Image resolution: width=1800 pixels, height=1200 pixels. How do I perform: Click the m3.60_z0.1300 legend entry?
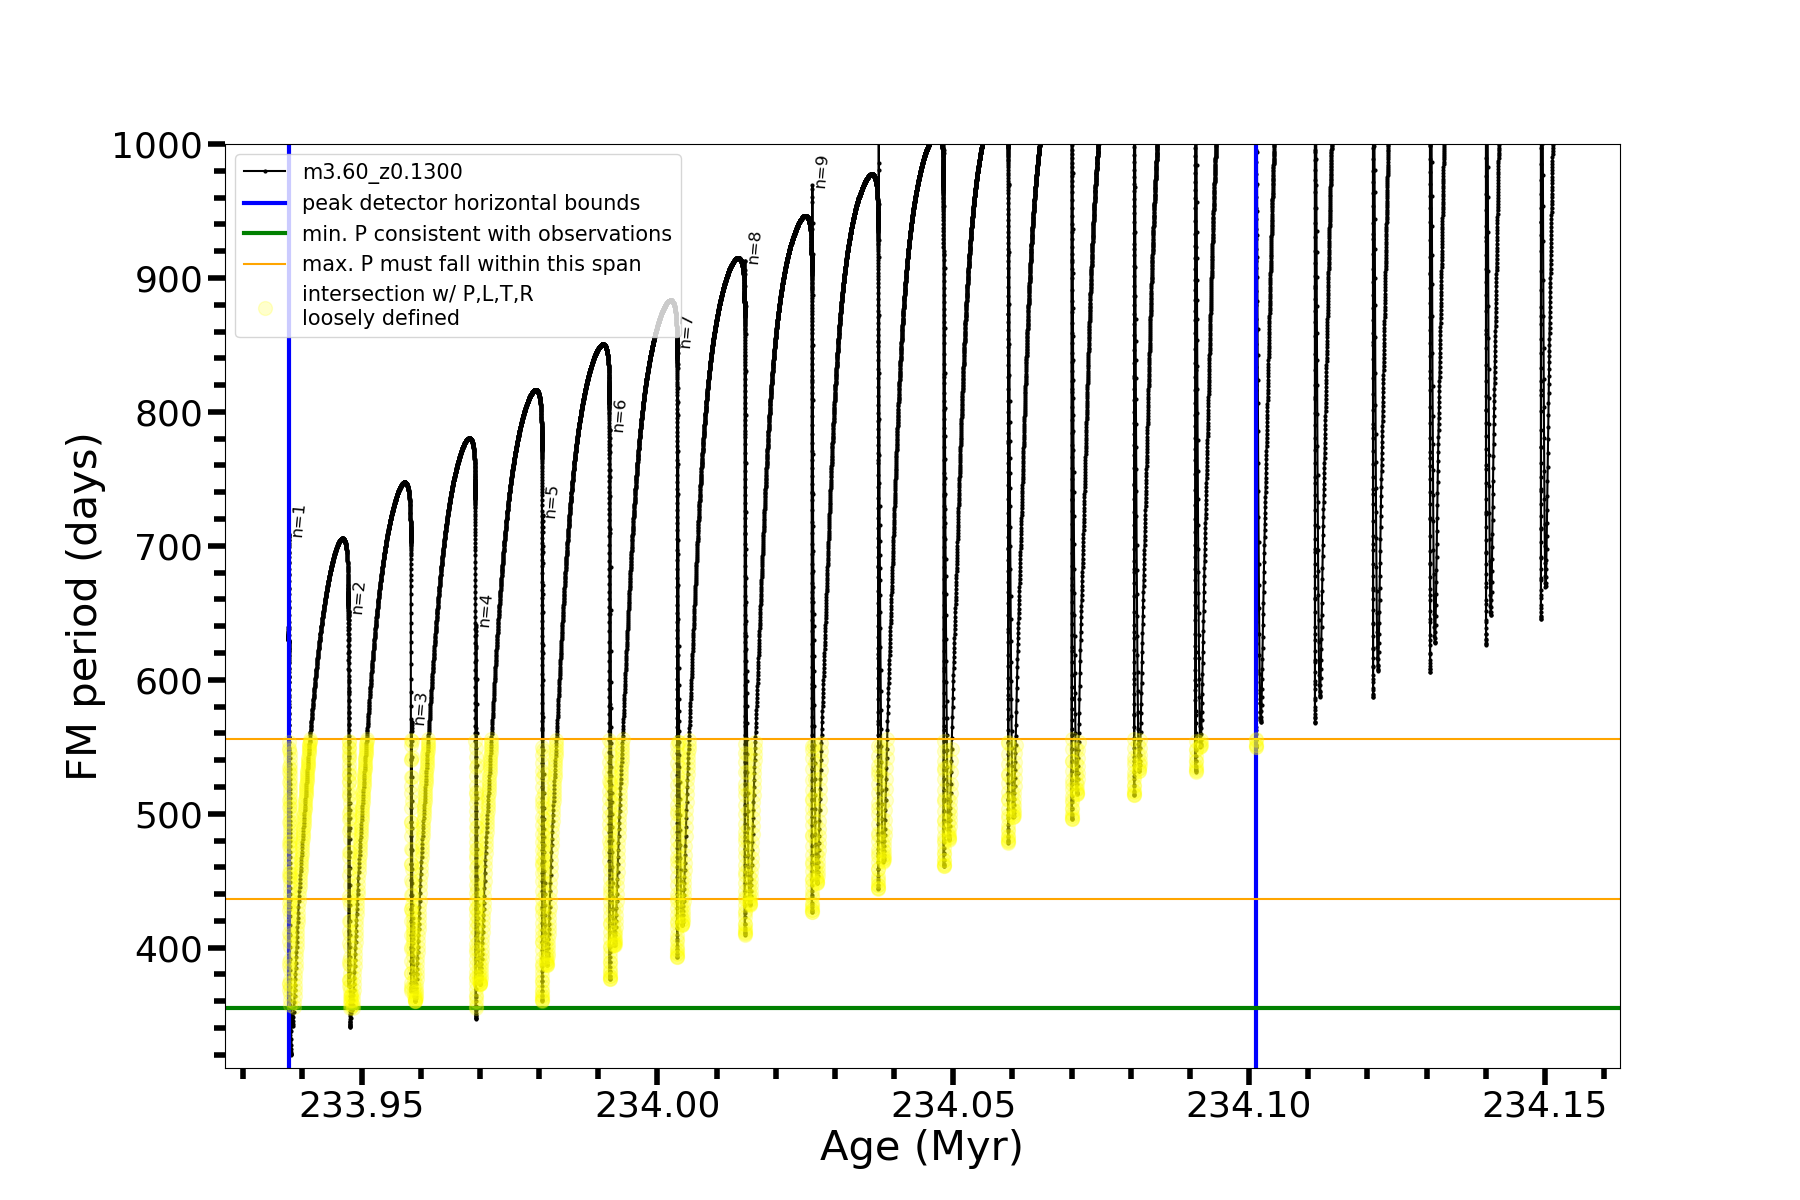(x=382, y=172)
